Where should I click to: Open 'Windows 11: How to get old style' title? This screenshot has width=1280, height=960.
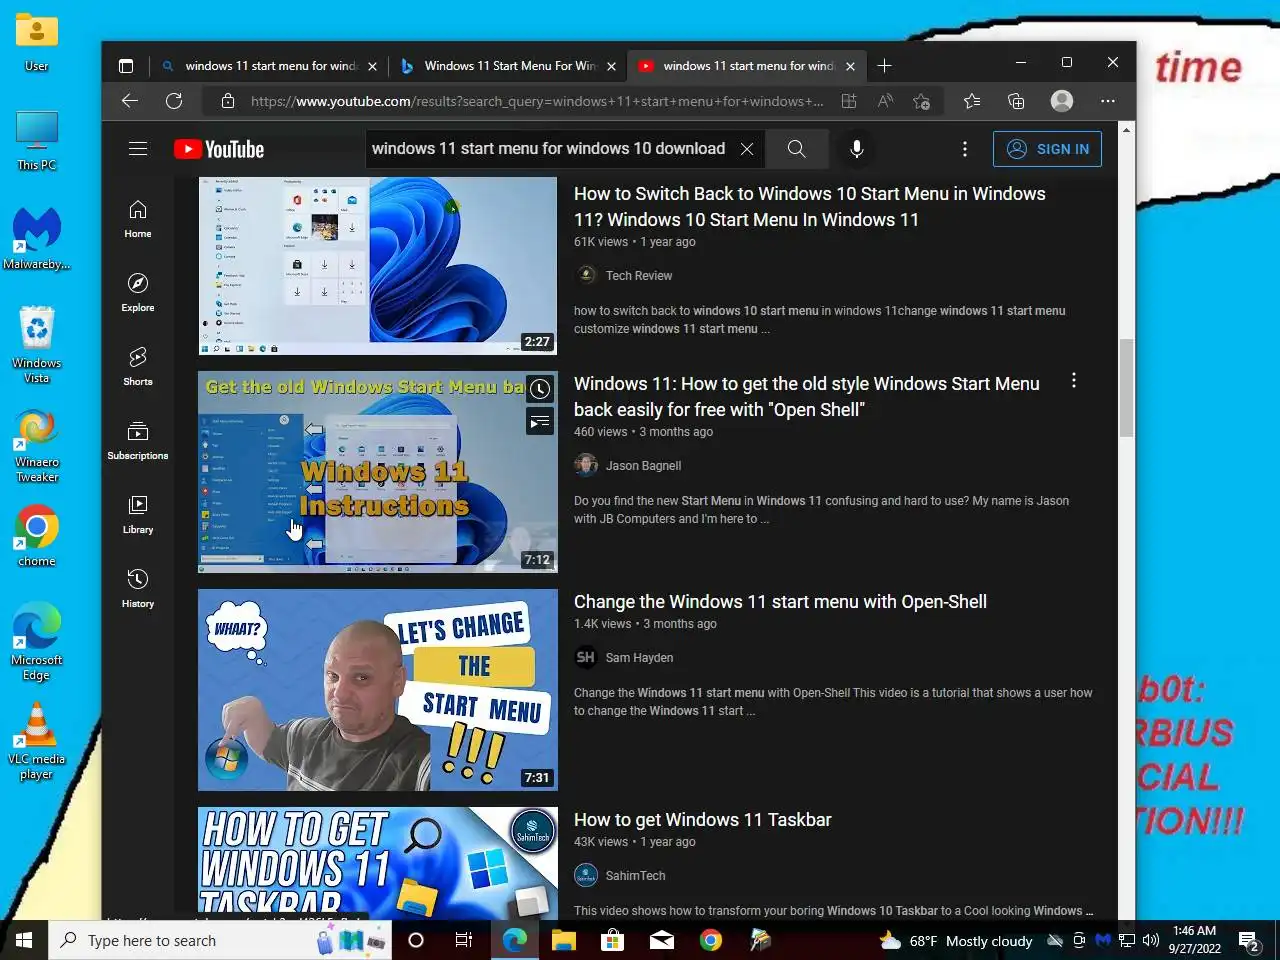[x=807, y=397]
